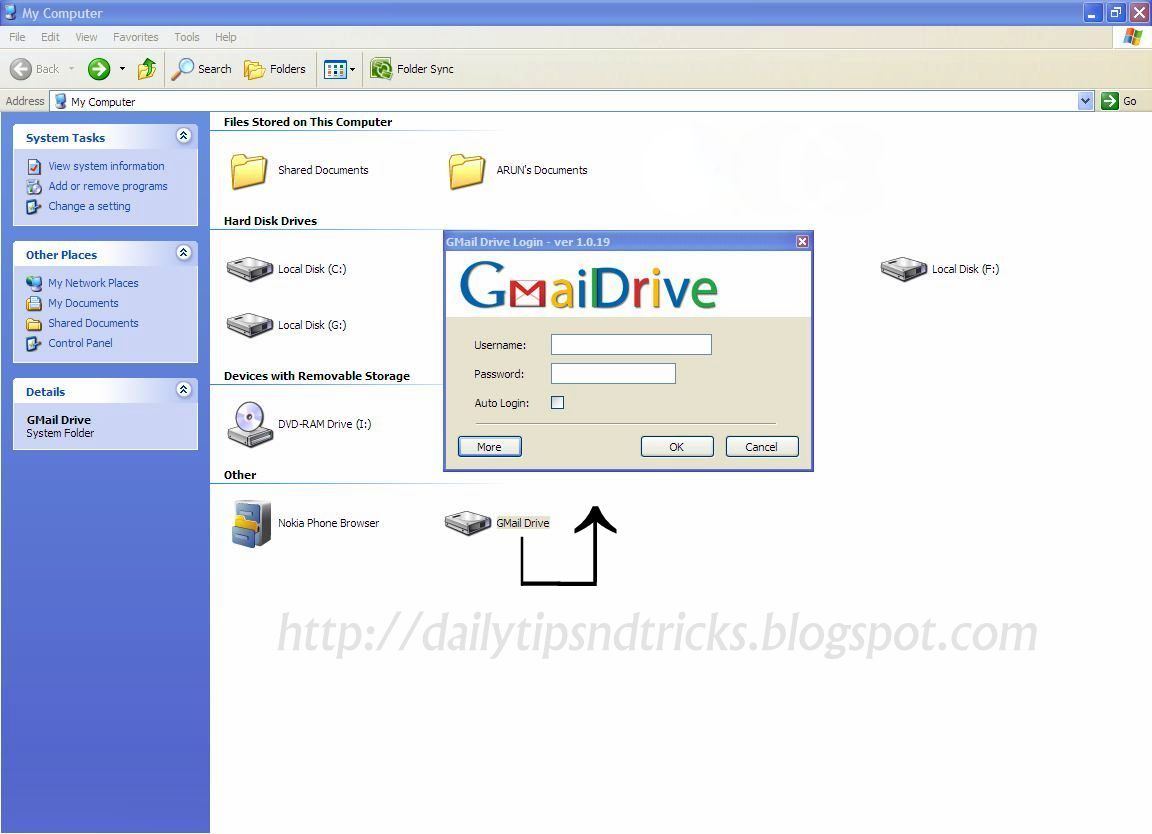The height and width of the screenshot is (834, 1152).
Task: Click the Password input field
Action: [613, 374]
